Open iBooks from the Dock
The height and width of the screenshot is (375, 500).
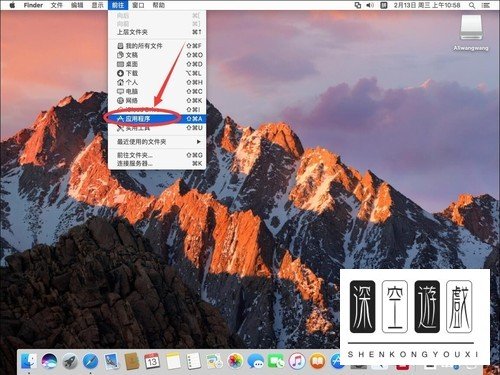coord(318,362)
